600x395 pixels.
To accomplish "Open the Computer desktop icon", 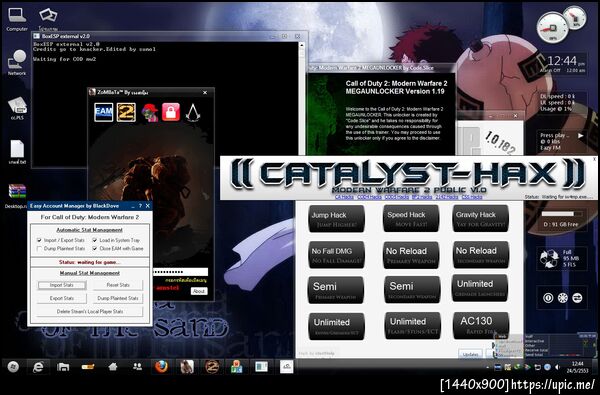I will click(x=17, y=20).
